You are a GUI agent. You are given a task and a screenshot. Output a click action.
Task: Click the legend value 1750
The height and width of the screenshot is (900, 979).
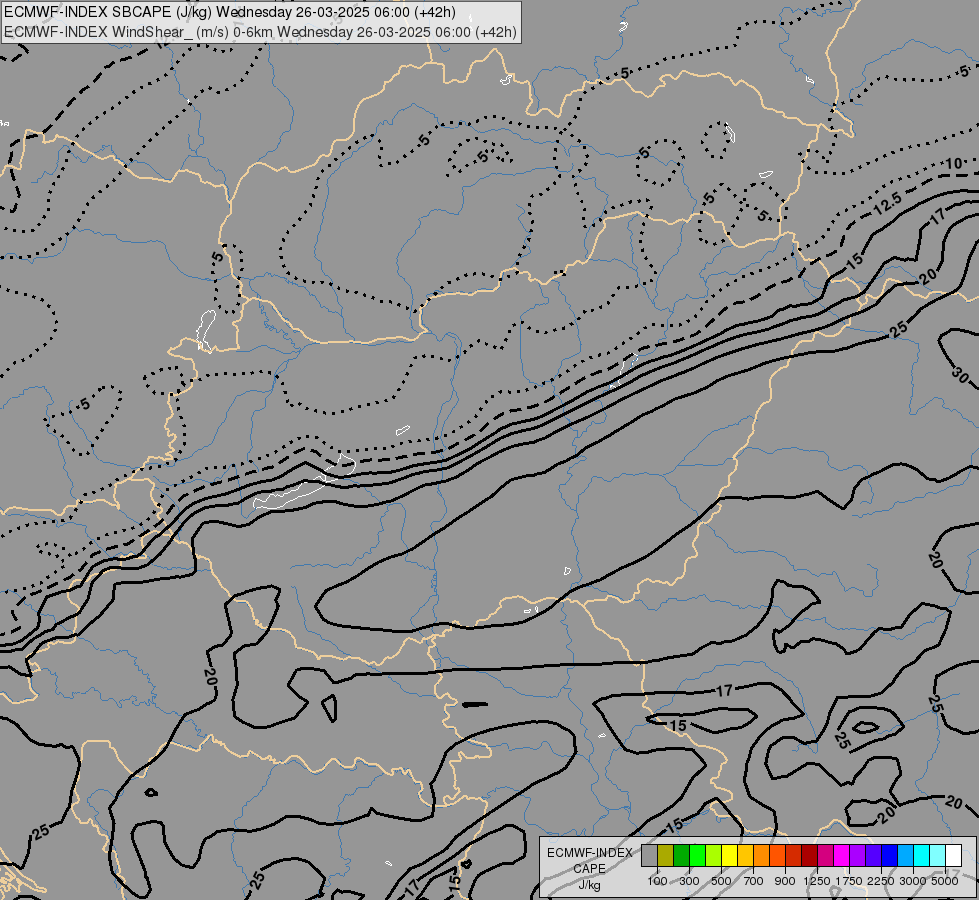(x=849, y=881)
